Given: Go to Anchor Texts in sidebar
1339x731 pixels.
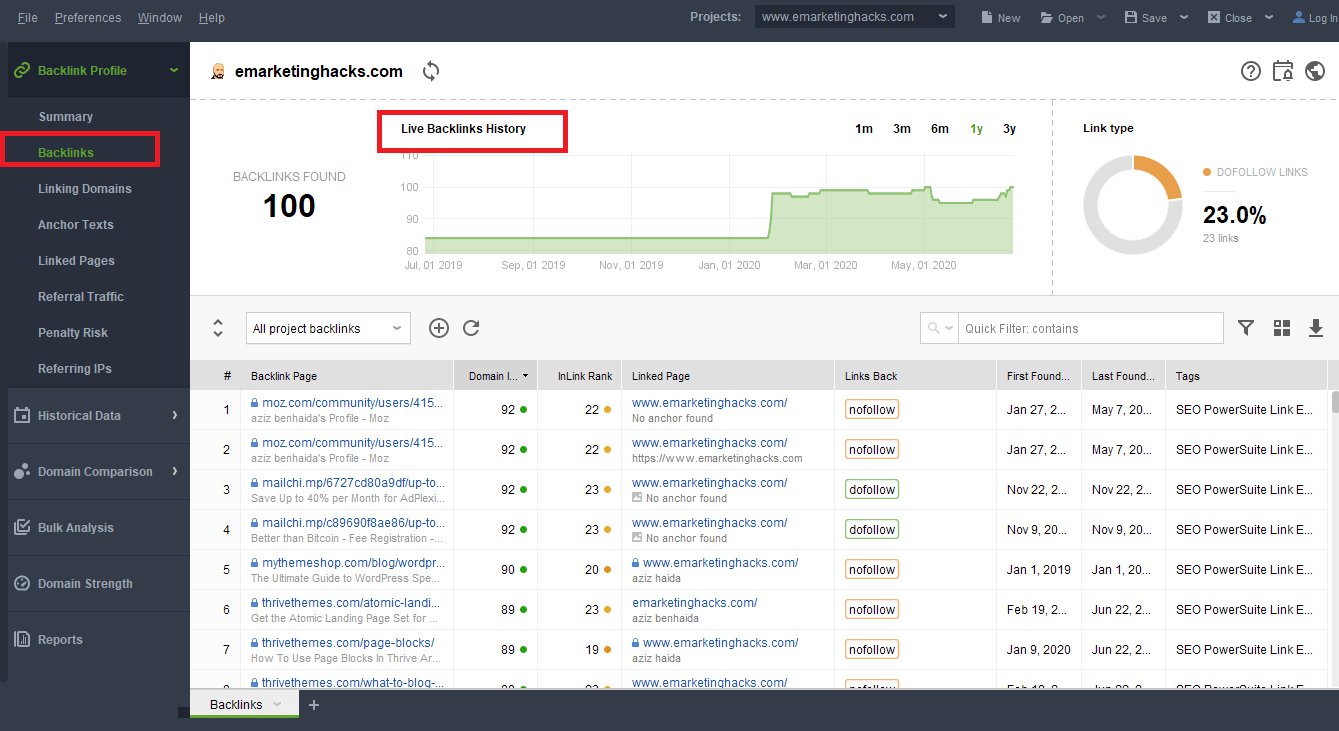Looking at the screenshot, I should coord(76,225).
